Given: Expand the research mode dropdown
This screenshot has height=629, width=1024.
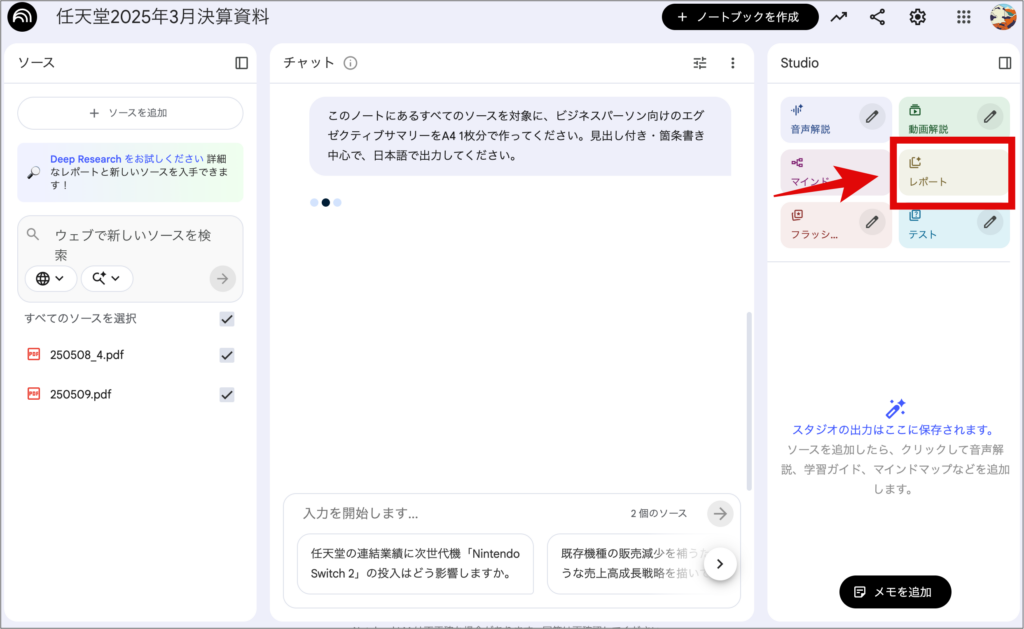Looking at the screenshot, I should (x=106, y=278).
